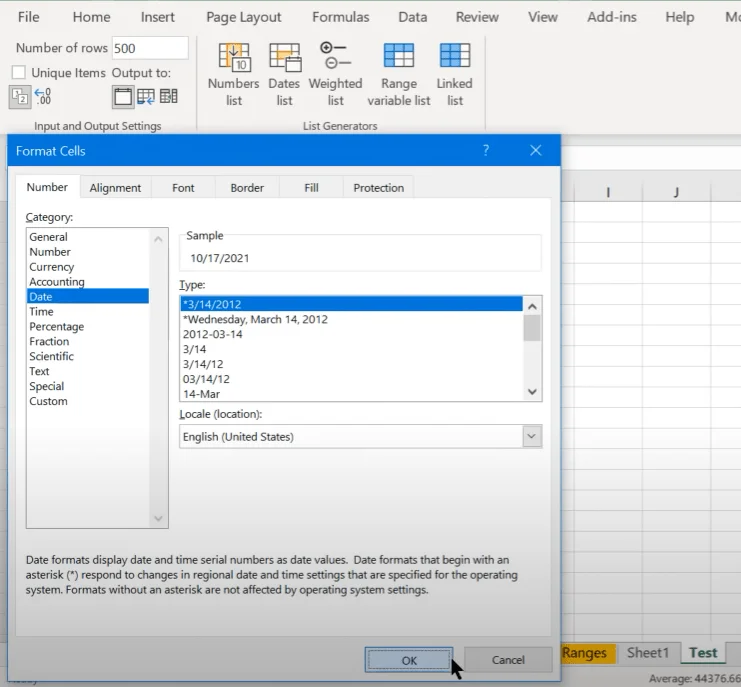Select the Number tab in Format Cells

click(47, 187)
